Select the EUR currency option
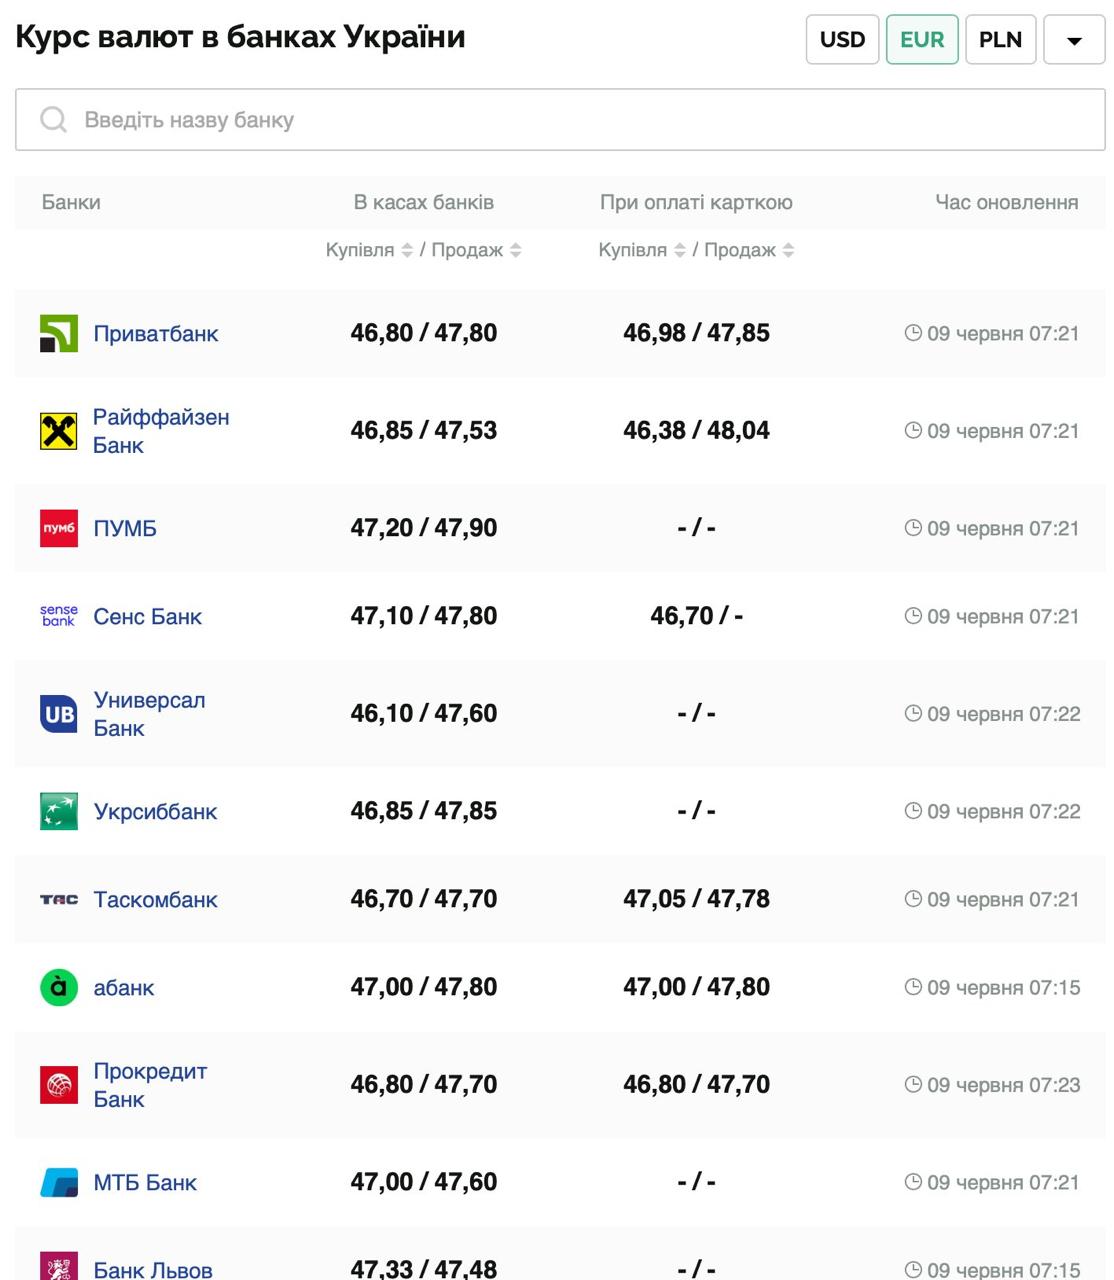Viewport: 1114px width, 1280px height. (922, 40)
